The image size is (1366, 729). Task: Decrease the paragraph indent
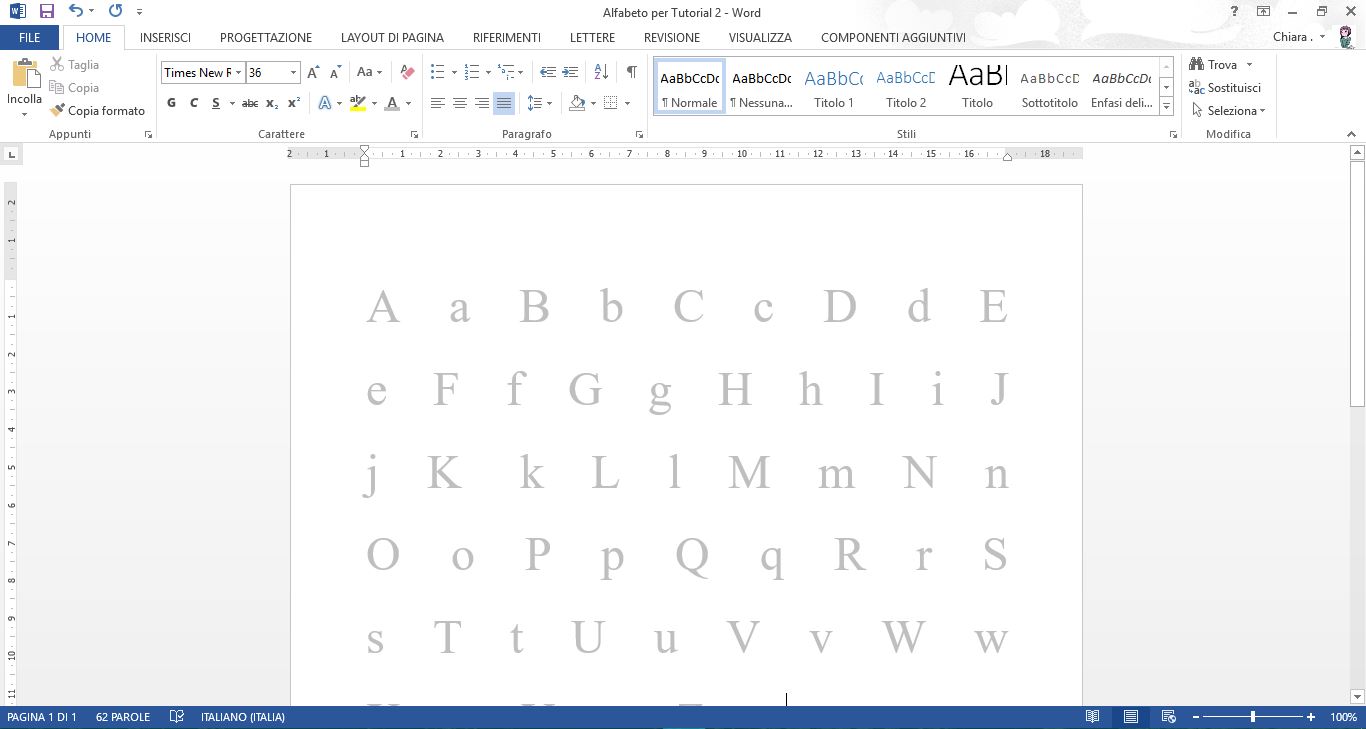pos(548,72)
